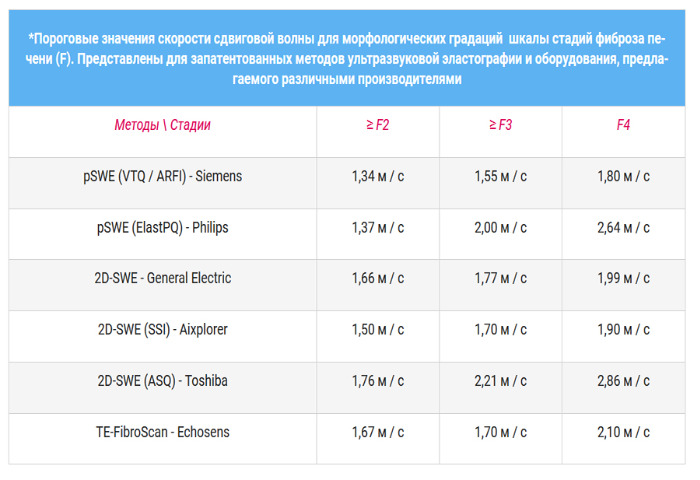Click the pSWE (VTQ / ARFI) - Siemens row label
Image resolution: width=700 pixels, height=480 pixels.
pos(162,176)
